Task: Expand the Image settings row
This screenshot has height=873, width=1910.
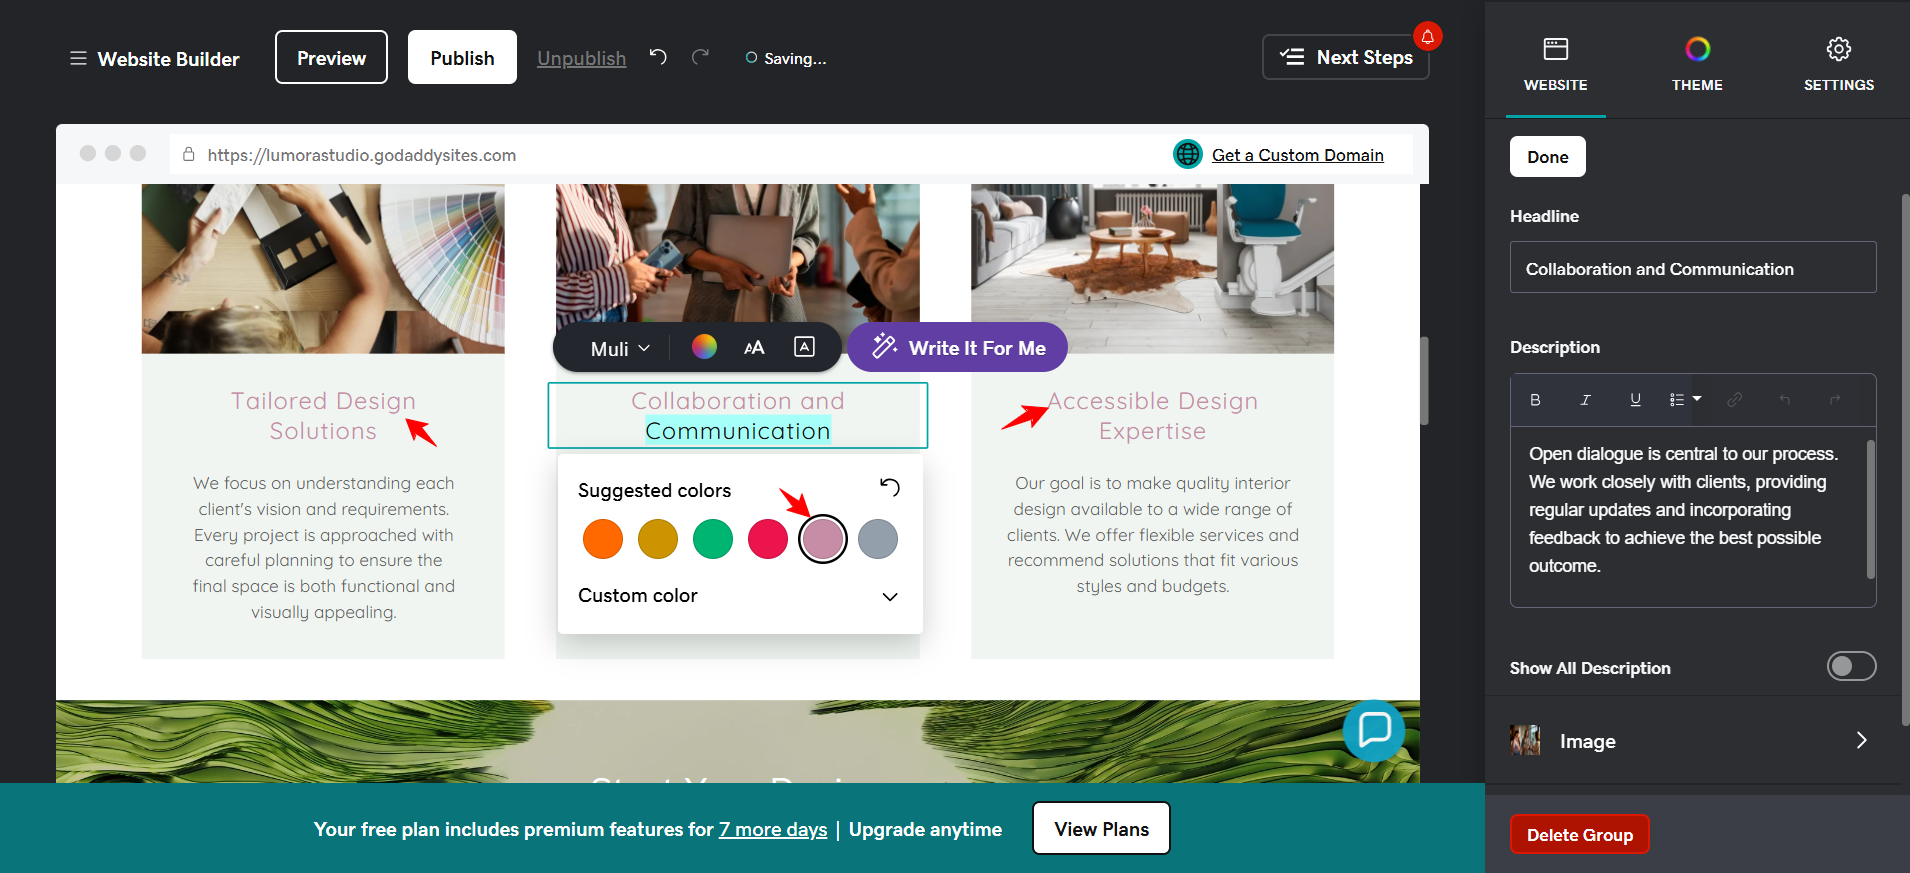Action: point(1692,740)
